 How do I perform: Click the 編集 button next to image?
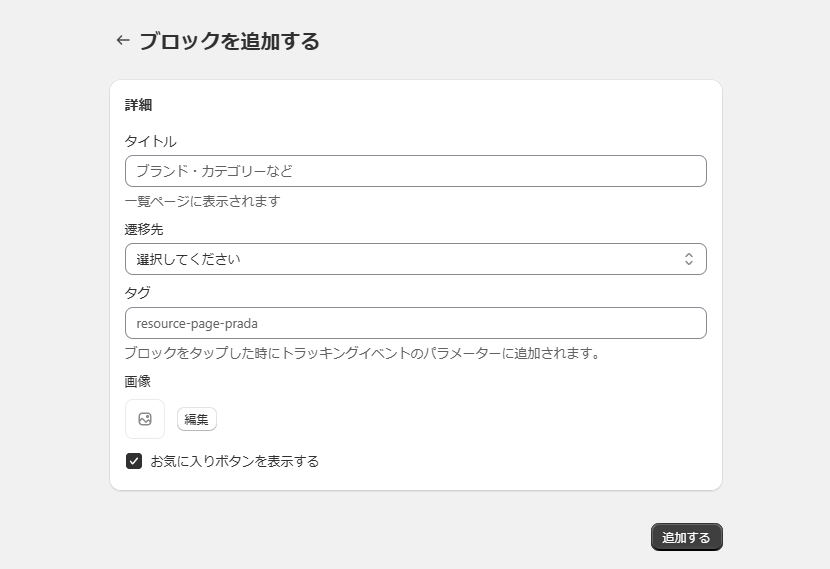tap(196, 419)
